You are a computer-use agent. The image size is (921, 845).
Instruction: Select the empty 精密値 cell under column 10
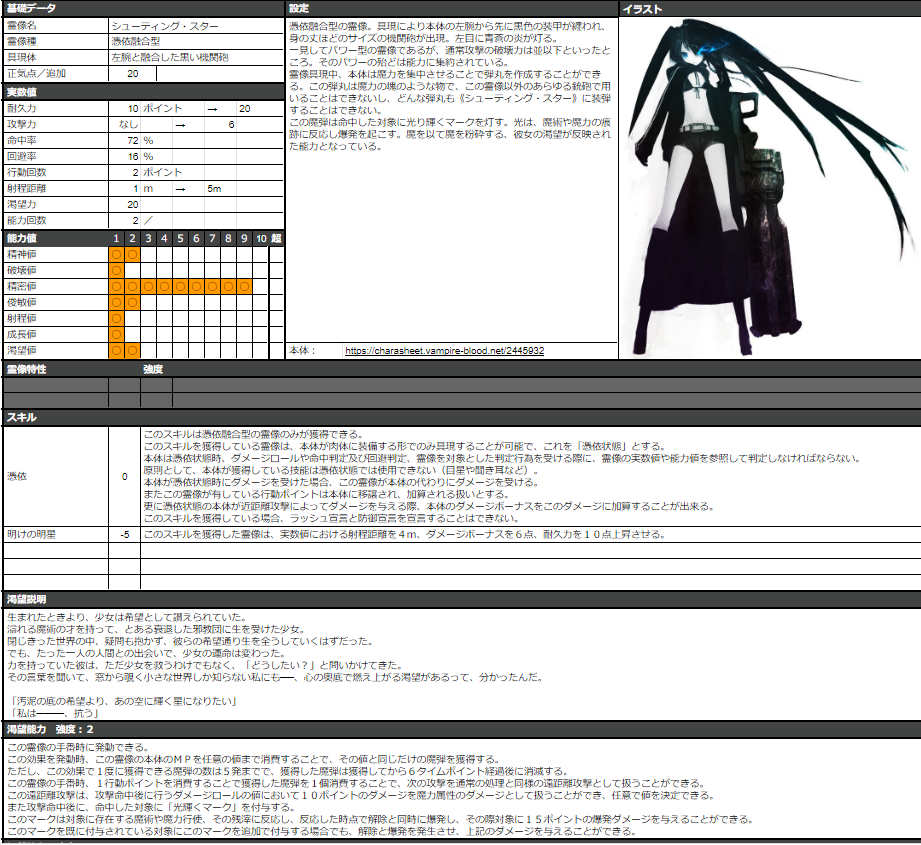point(261,287)
